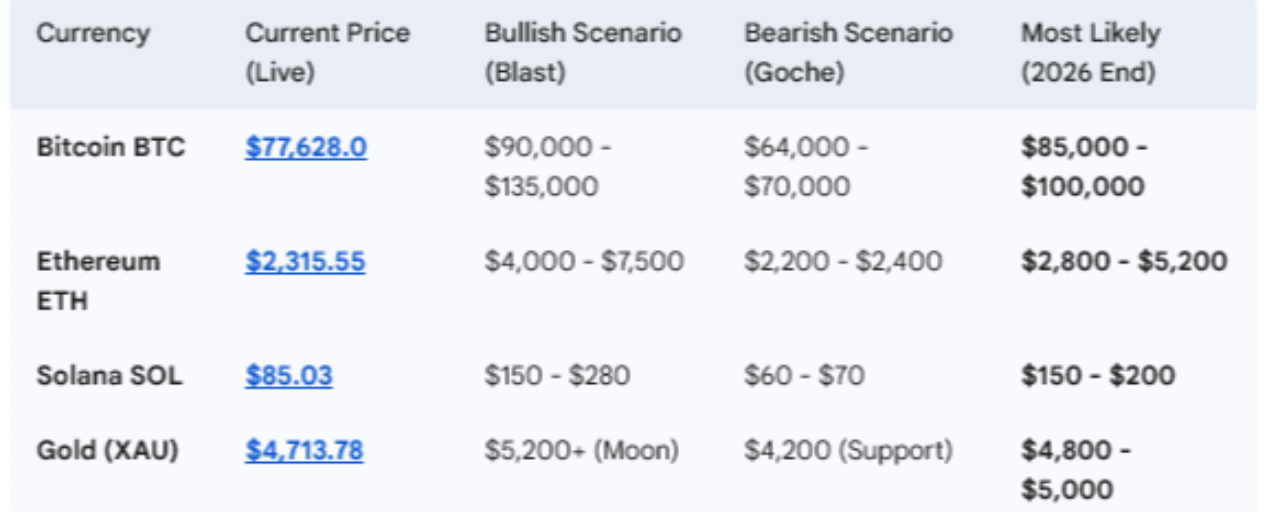The image size is (1280, 512).
Task: Click the Gold (XAU) row label
Action: (x=107, y=450)
